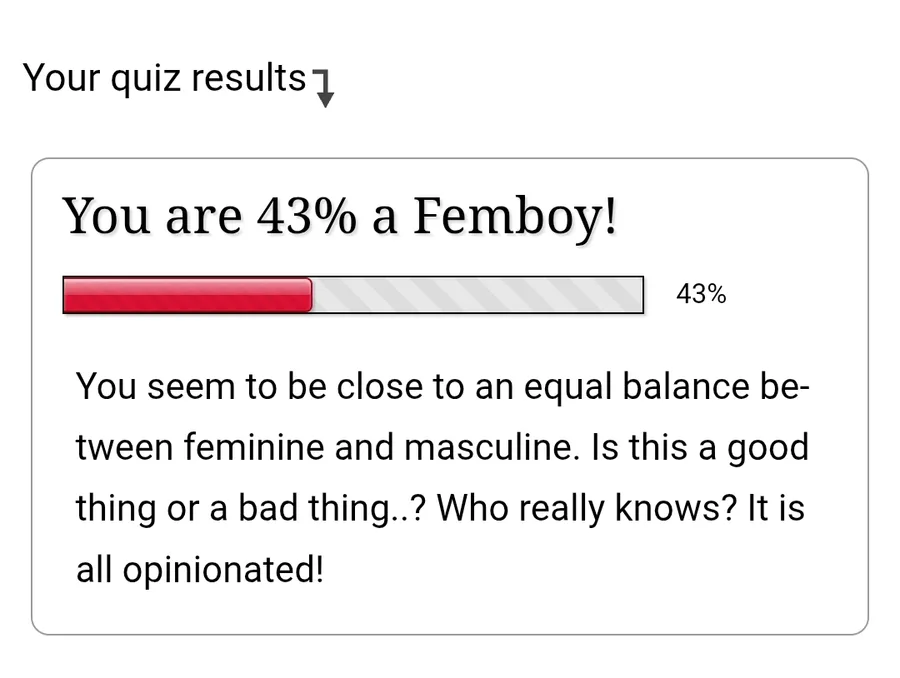Screen dimensions: 900x678
Task: Click the 43% label right of the bar
Action: point(701,294)
